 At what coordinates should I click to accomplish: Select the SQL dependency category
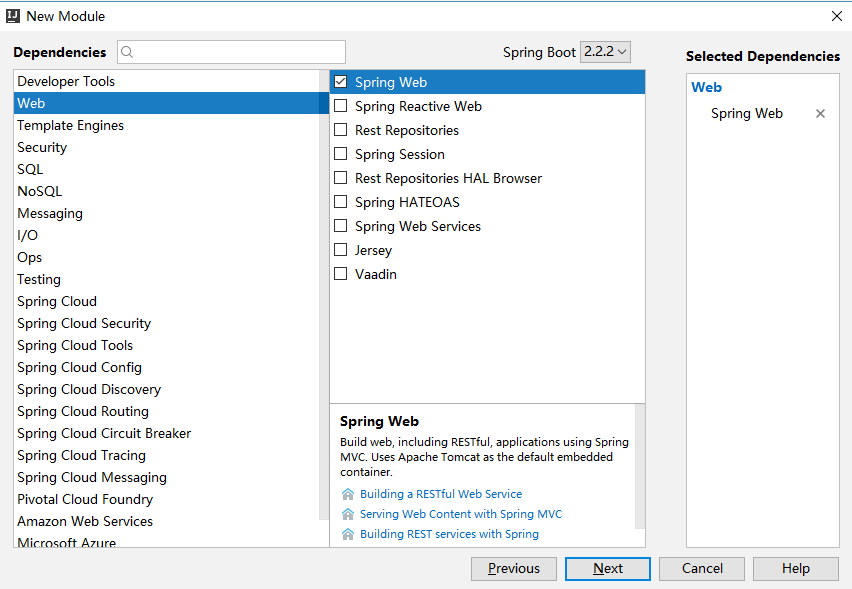pos(30,169)
